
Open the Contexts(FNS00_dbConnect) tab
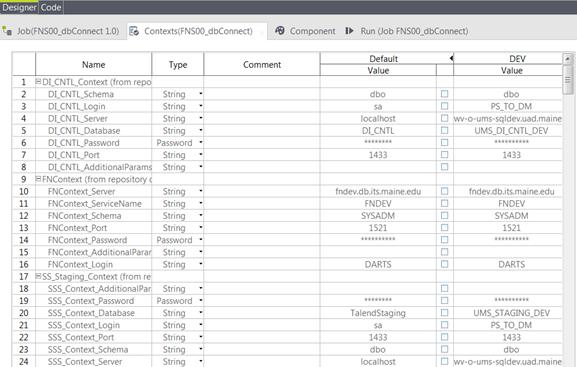[198, 31]
